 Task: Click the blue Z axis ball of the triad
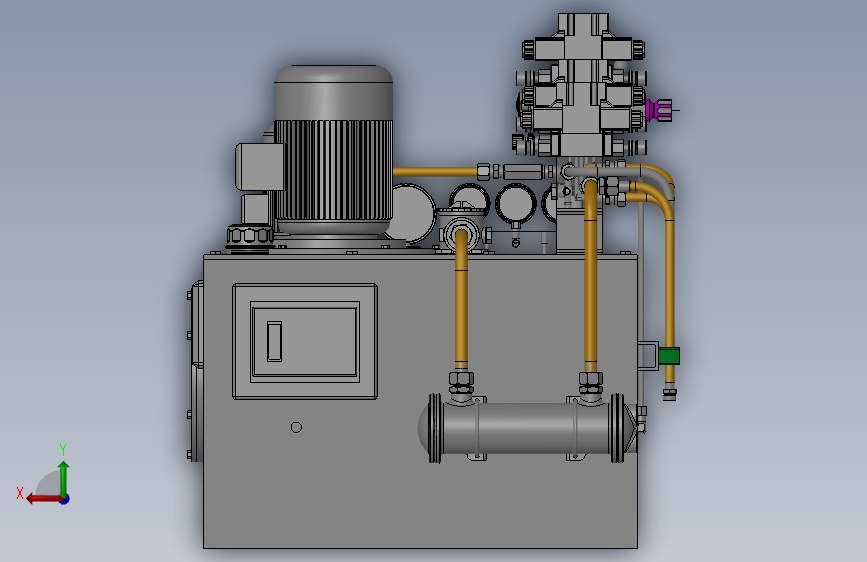[x=65, y=499]
